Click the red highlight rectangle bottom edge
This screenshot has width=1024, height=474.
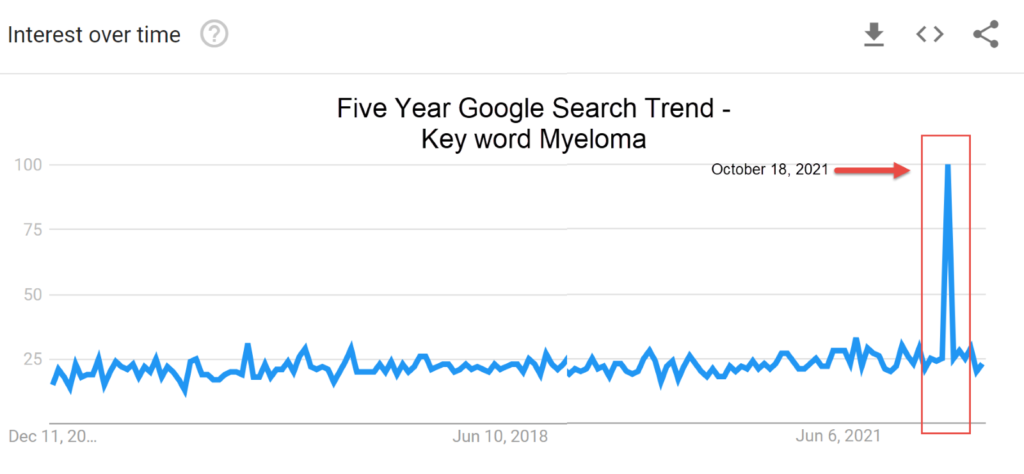946,432
